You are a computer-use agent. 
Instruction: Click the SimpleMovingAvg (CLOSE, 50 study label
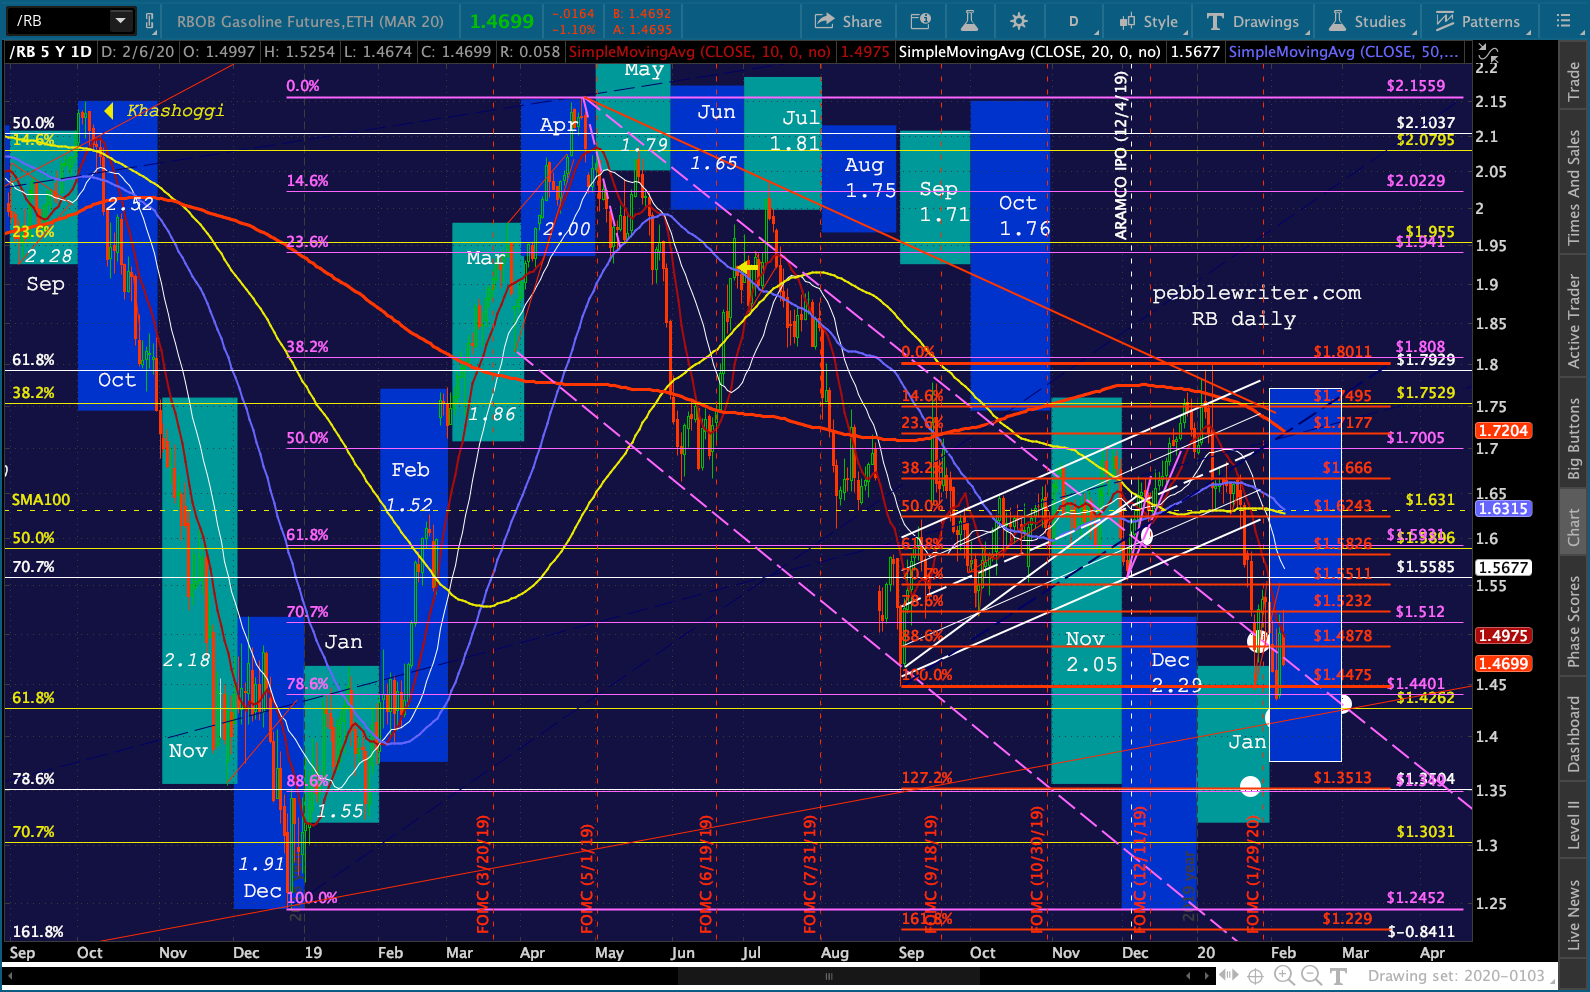(x=1343, y=52)
